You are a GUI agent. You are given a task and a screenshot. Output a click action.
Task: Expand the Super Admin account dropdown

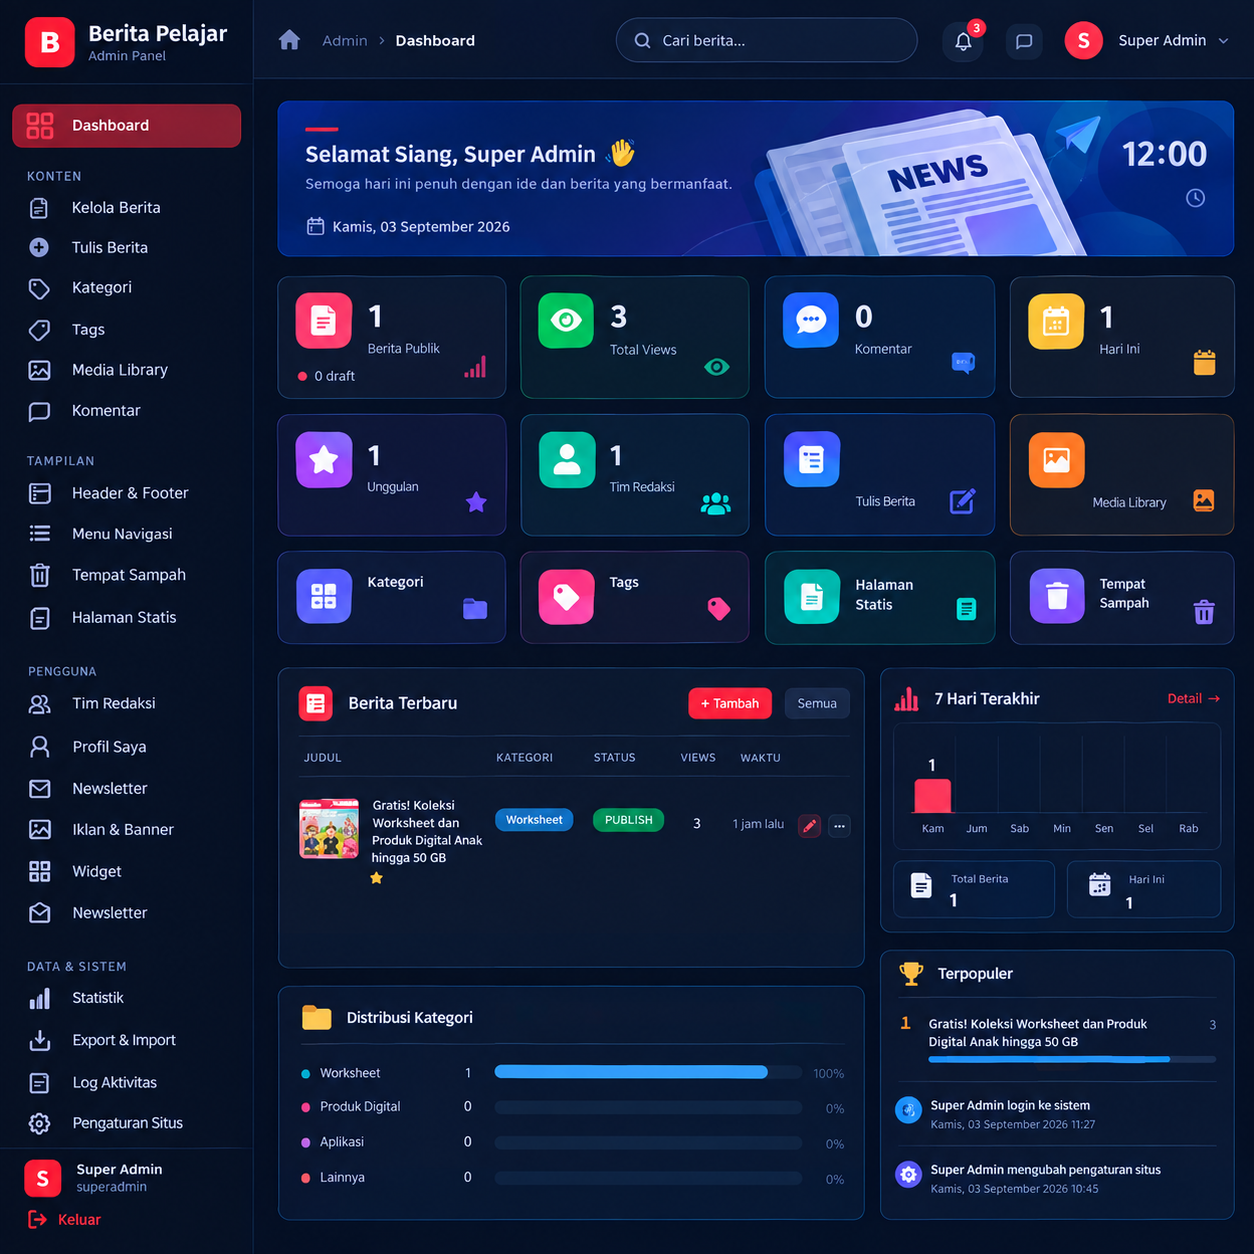(1148, 41)
